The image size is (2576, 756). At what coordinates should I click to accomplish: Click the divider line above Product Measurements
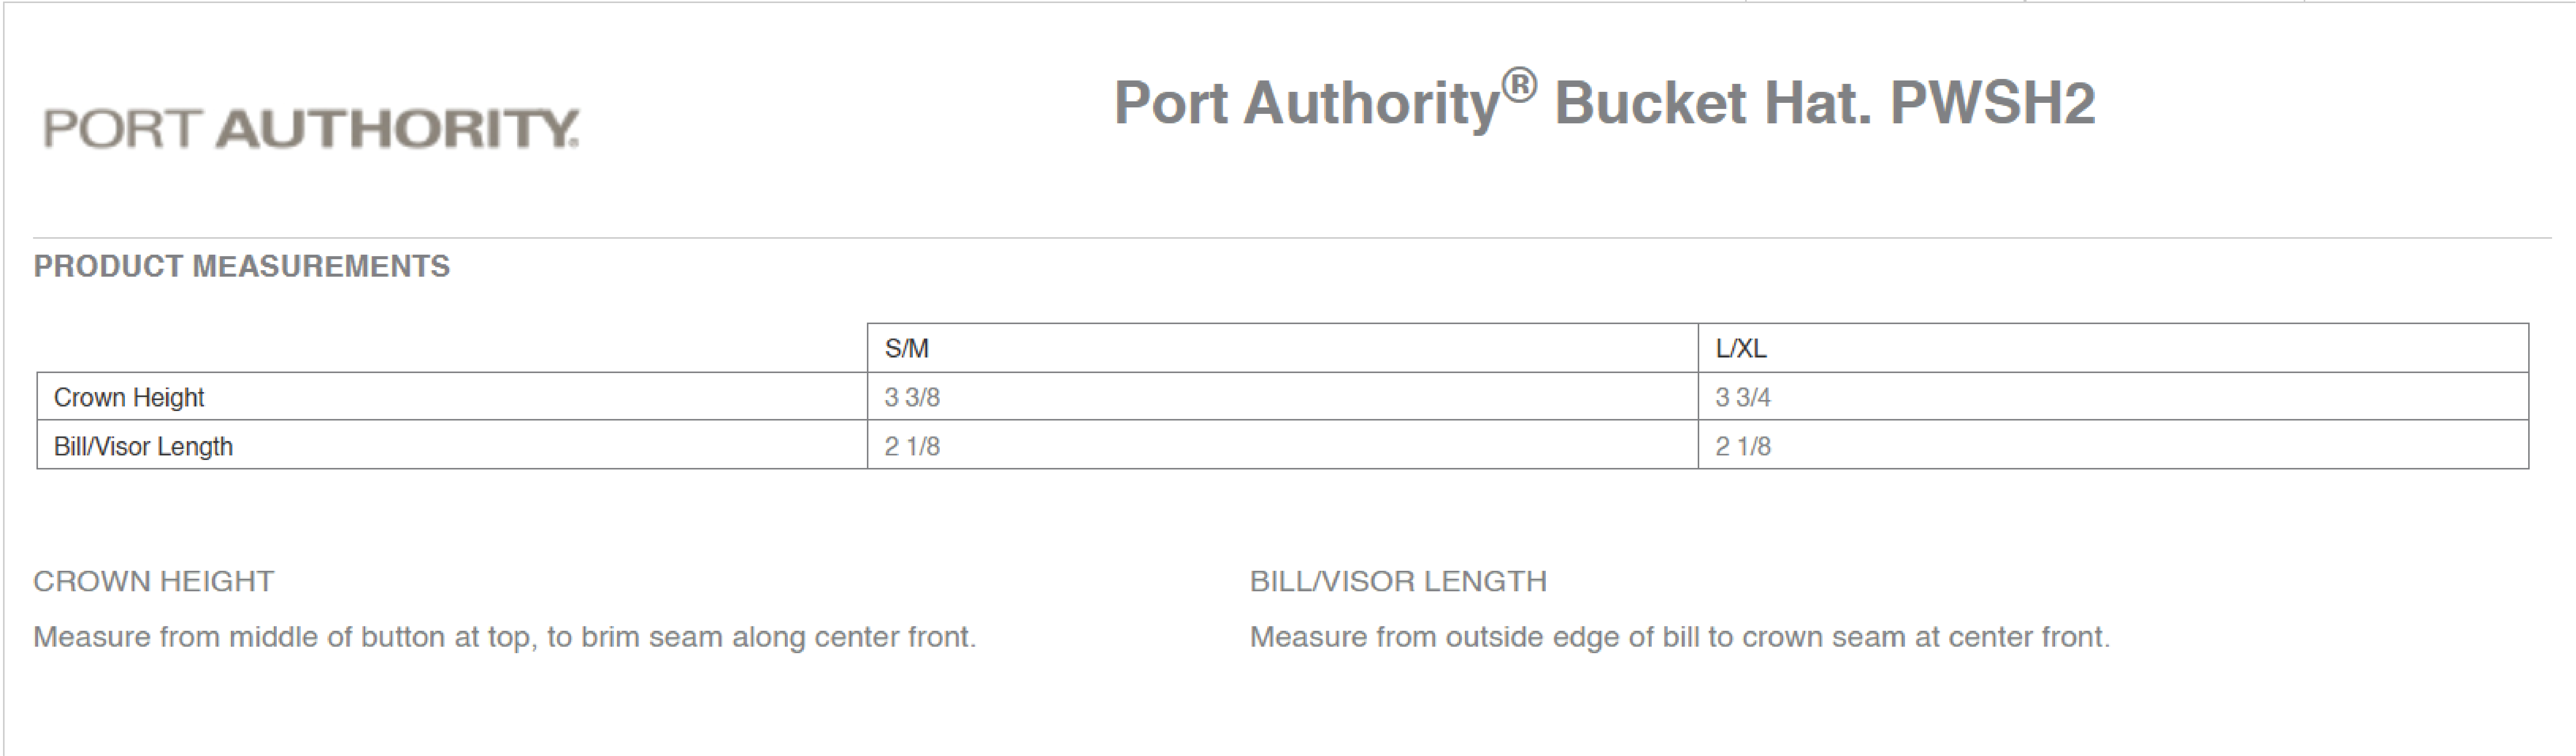1290,238
